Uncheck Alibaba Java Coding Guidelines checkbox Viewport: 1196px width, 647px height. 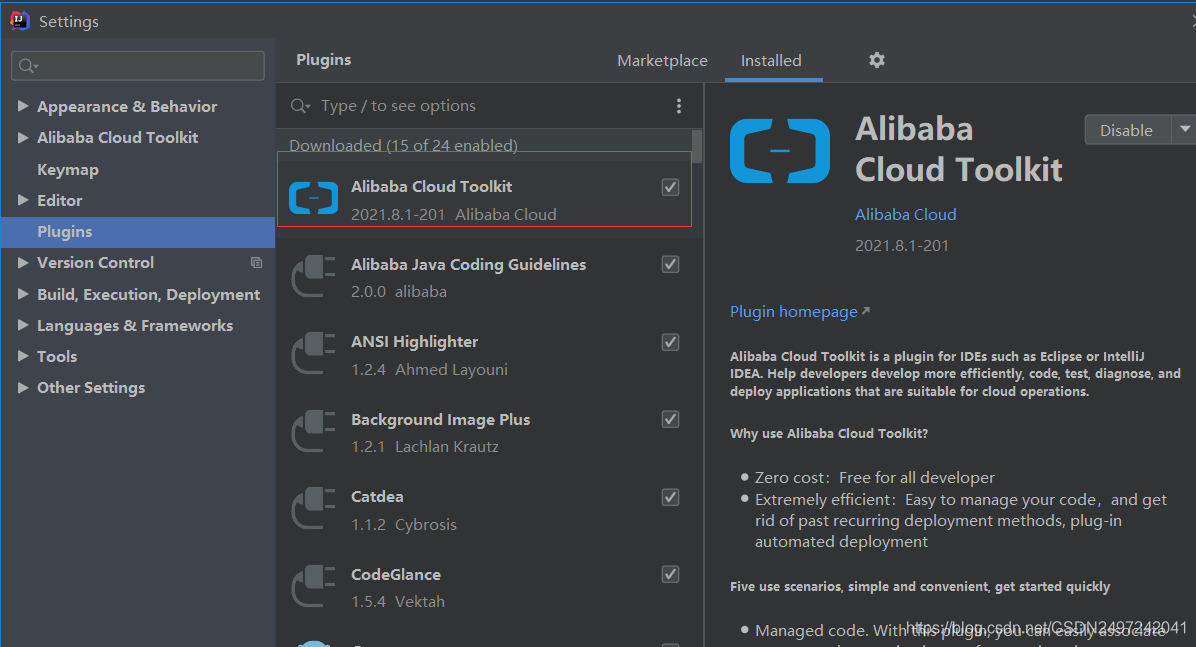point(670,264)
